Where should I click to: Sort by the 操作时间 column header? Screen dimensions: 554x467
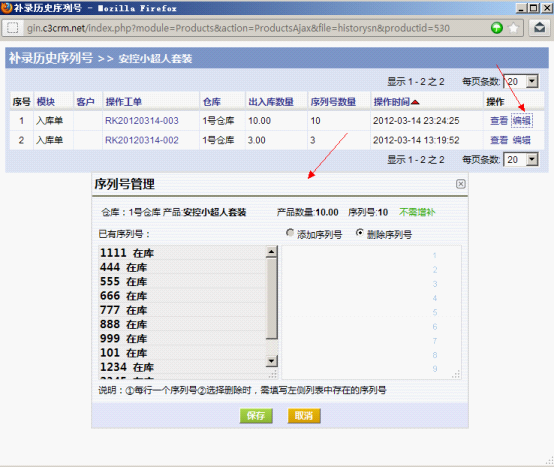point(396,102)
